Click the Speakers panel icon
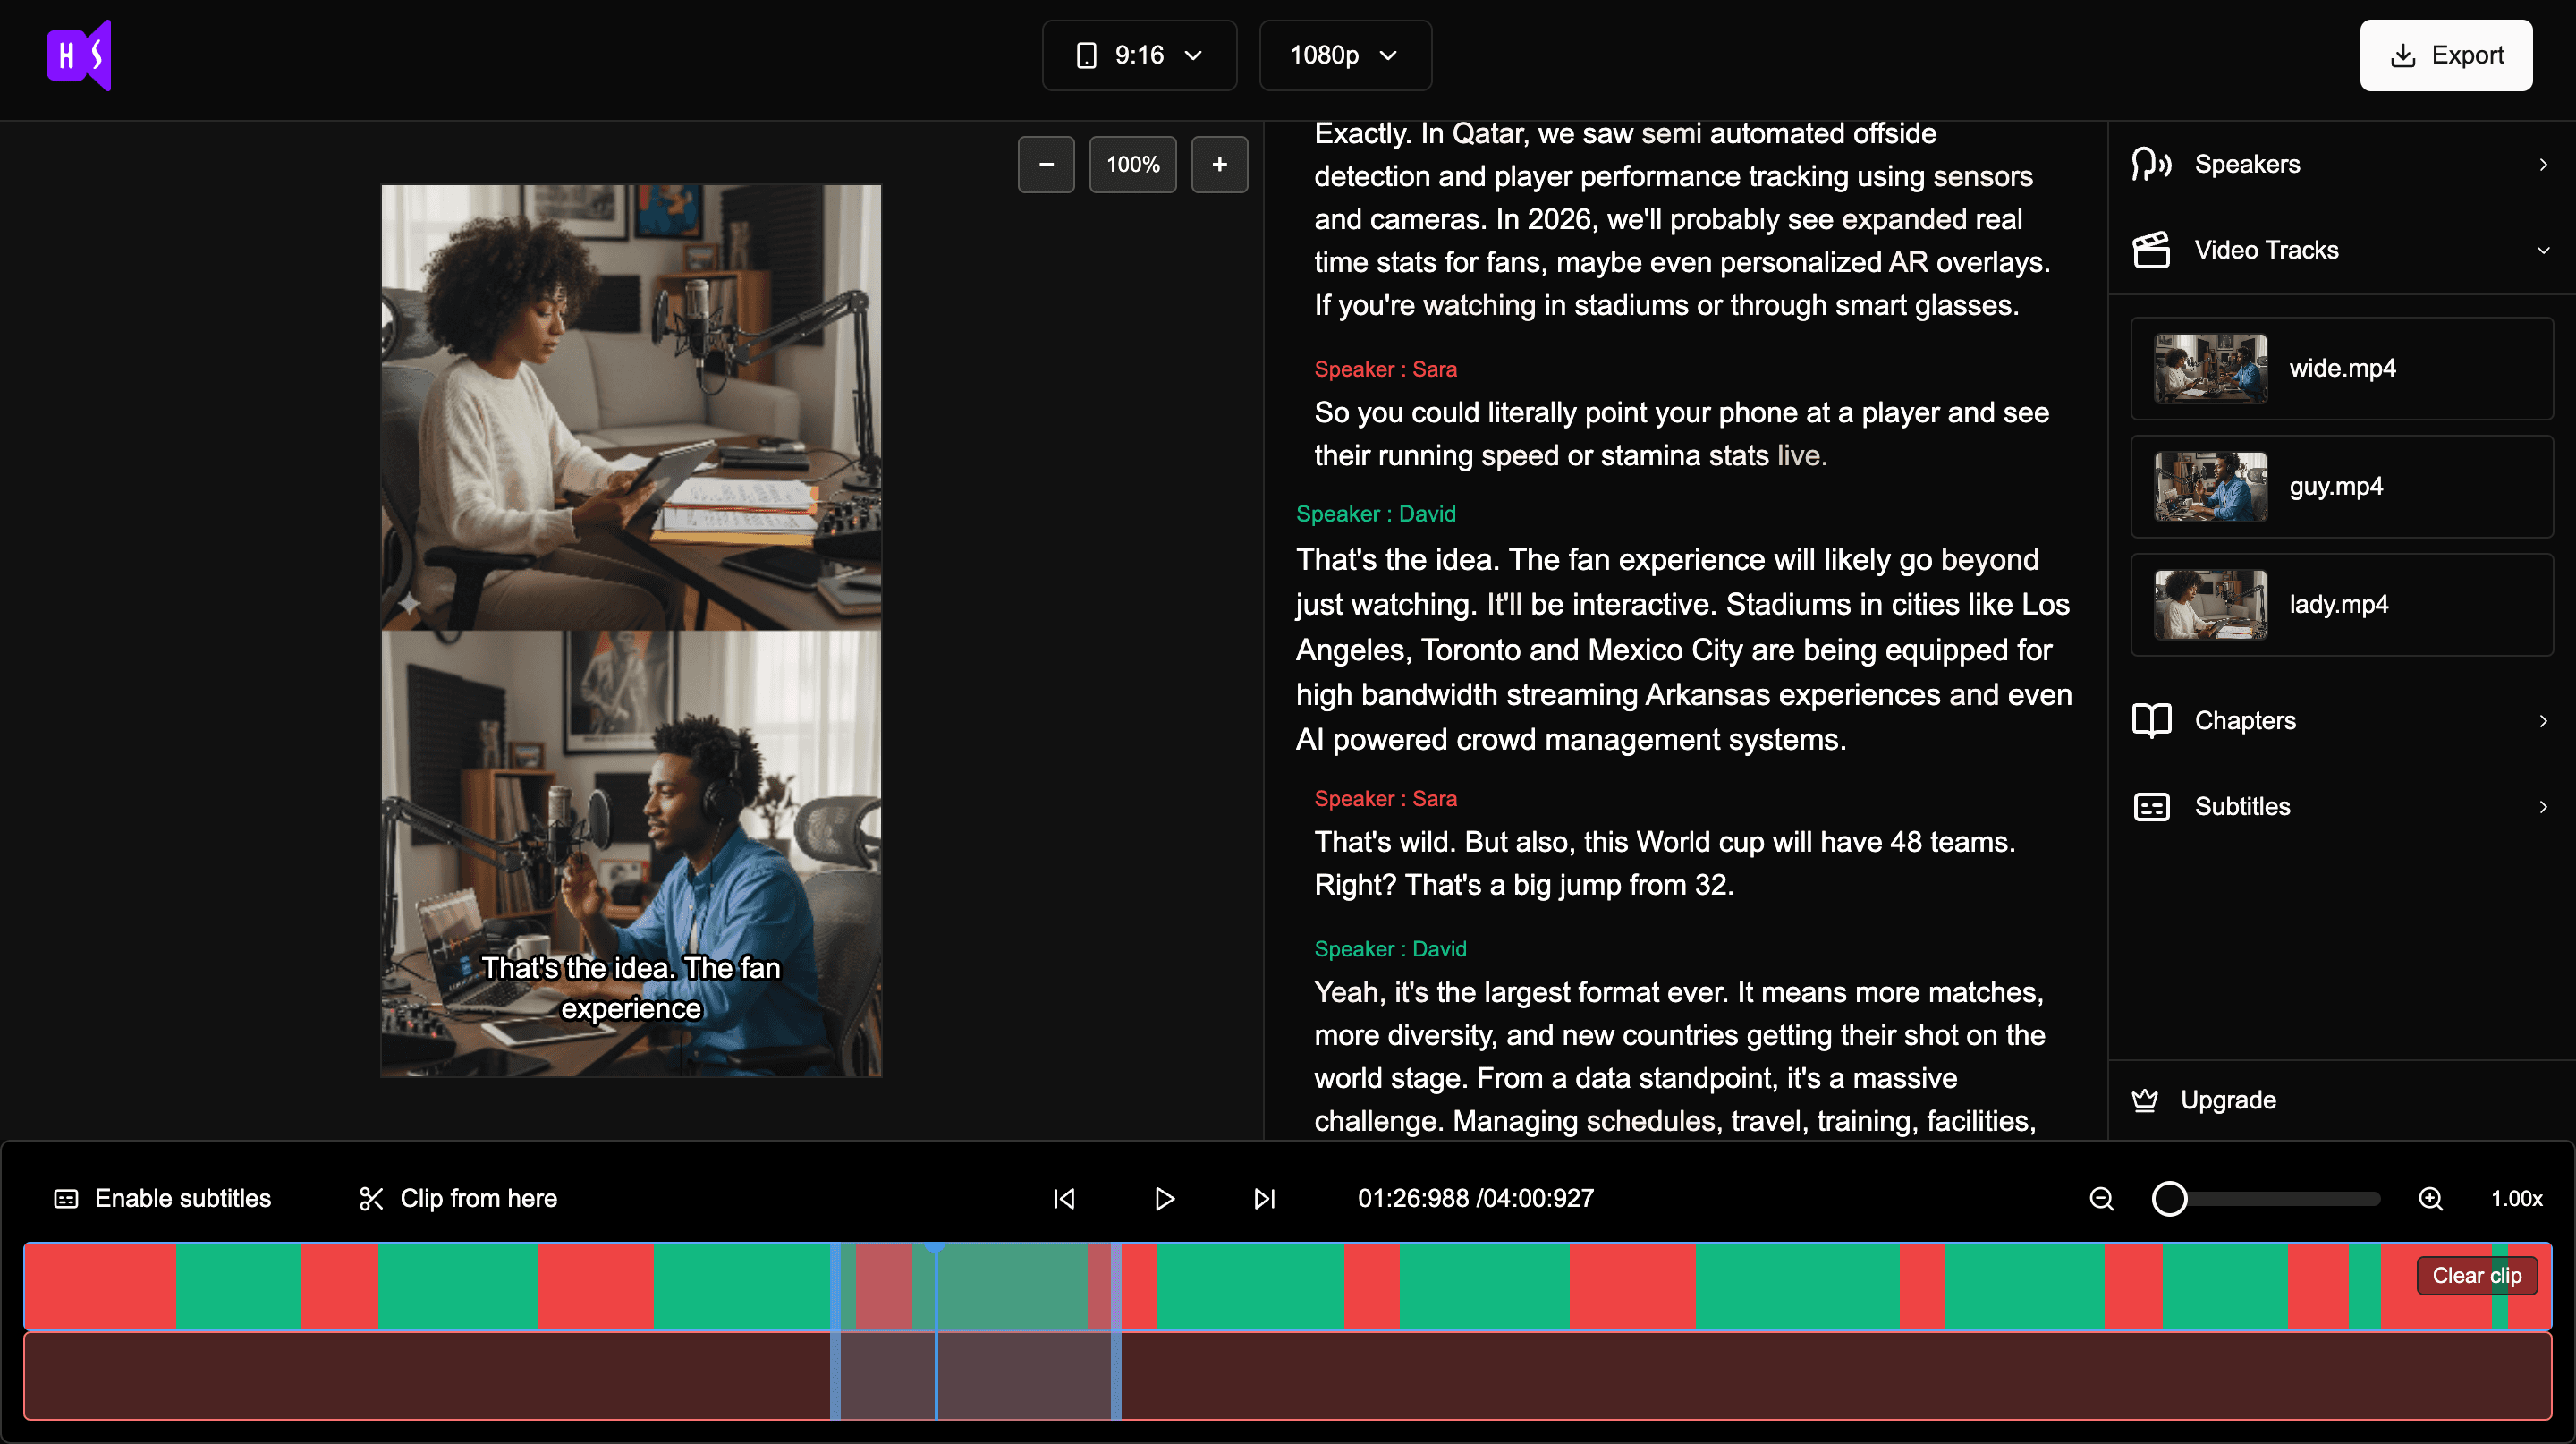Viewport: 2576px width, 1444px height. pos(2152,163)
